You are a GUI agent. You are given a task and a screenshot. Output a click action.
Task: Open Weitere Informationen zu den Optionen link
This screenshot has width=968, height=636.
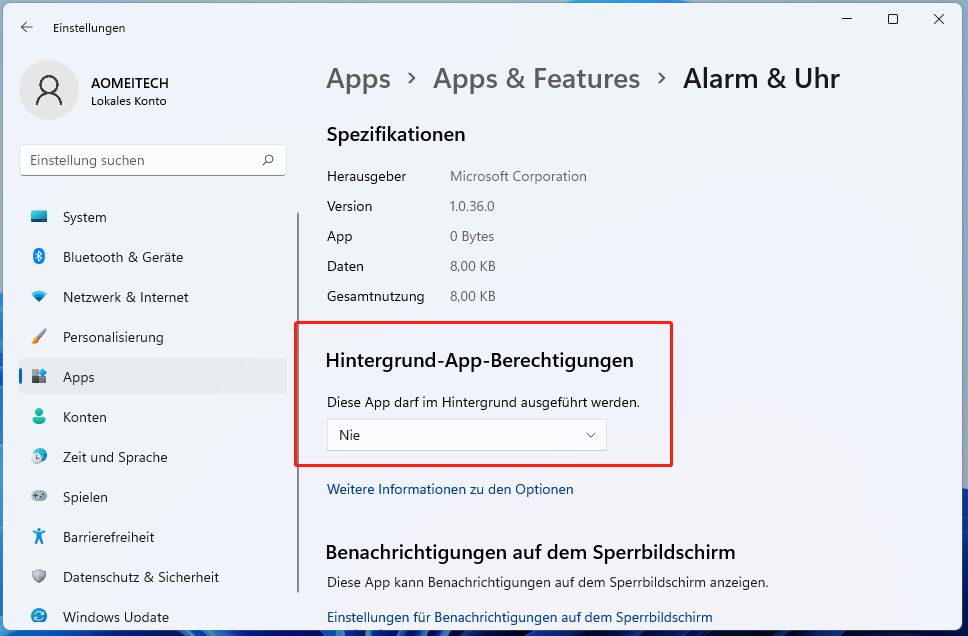pyautogui.click(x=450, y=489)
